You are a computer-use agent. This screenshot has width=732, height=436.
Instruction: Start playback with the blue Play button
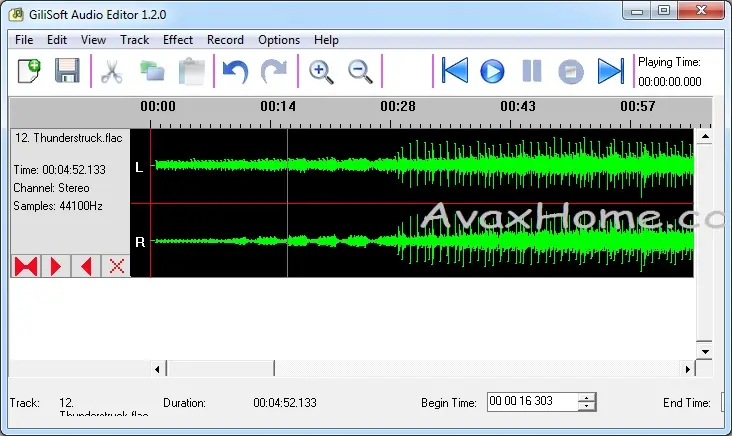492,71
